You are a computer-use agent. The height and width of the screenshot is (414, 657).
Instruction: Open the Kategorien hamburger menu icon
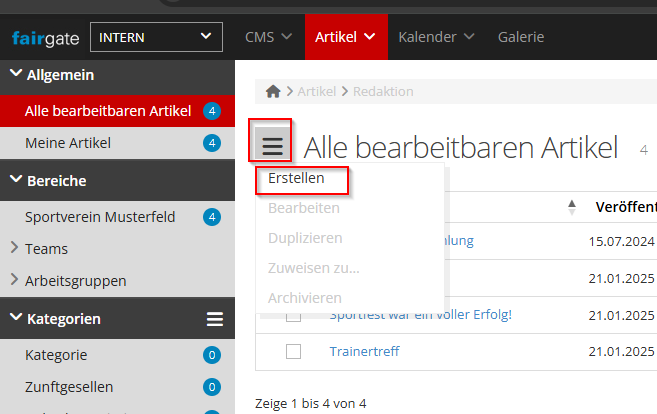tap(214, 319)
